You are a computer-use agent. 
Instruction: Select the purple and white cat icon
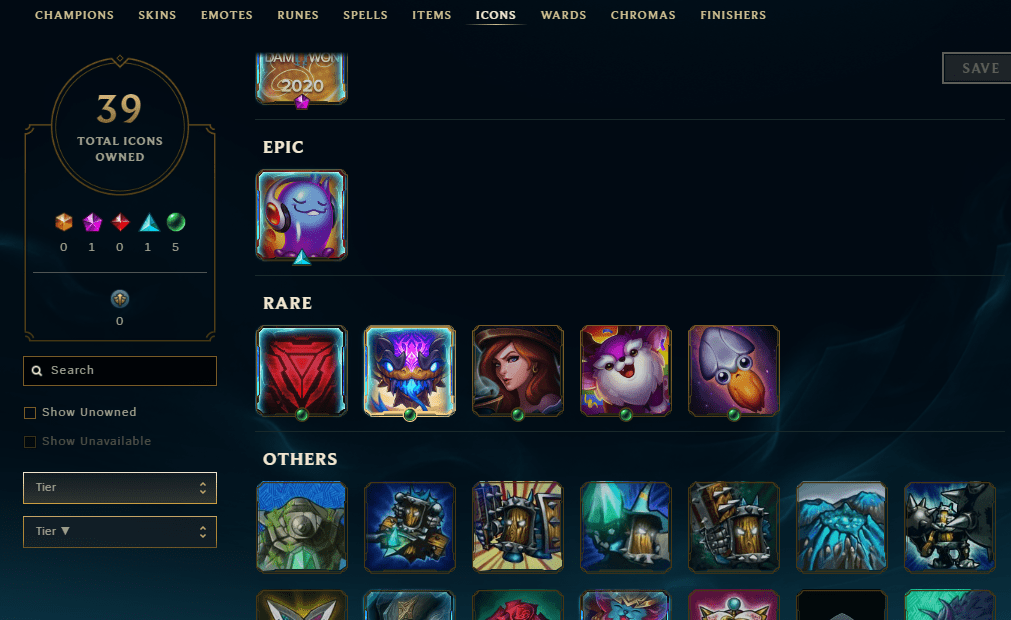626,371
